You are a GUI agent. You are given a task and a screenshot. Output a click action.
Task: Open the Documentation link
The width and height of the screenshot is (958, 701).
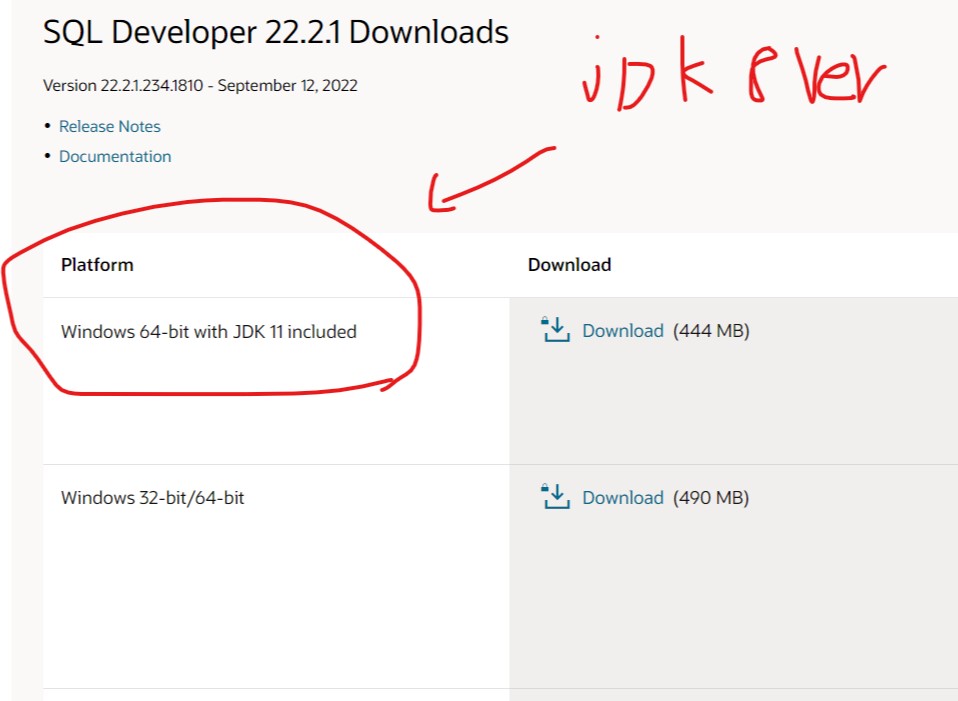(x=115, y=156)
